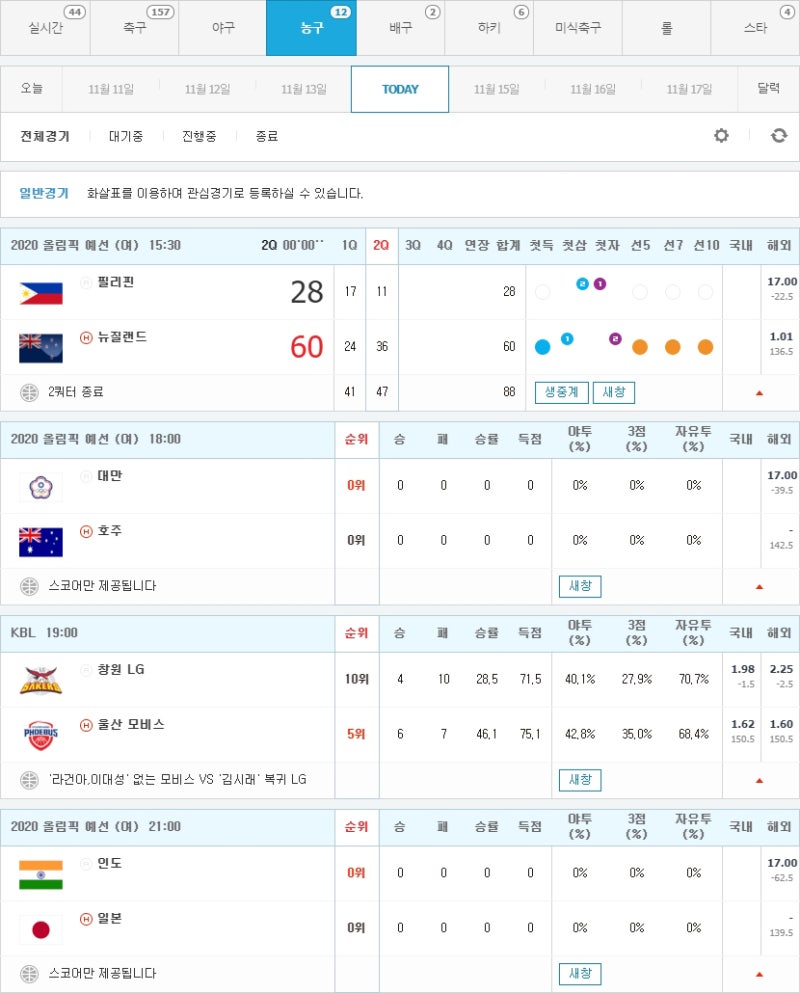Switch to the 배구 sport tab
Image resolution: width=800 pixels, height=993 pixels.
pos(400,28)
